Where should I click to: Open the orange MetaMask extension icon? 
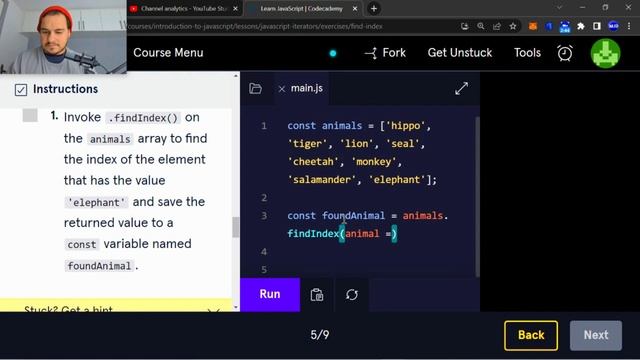tap(533, 27)
